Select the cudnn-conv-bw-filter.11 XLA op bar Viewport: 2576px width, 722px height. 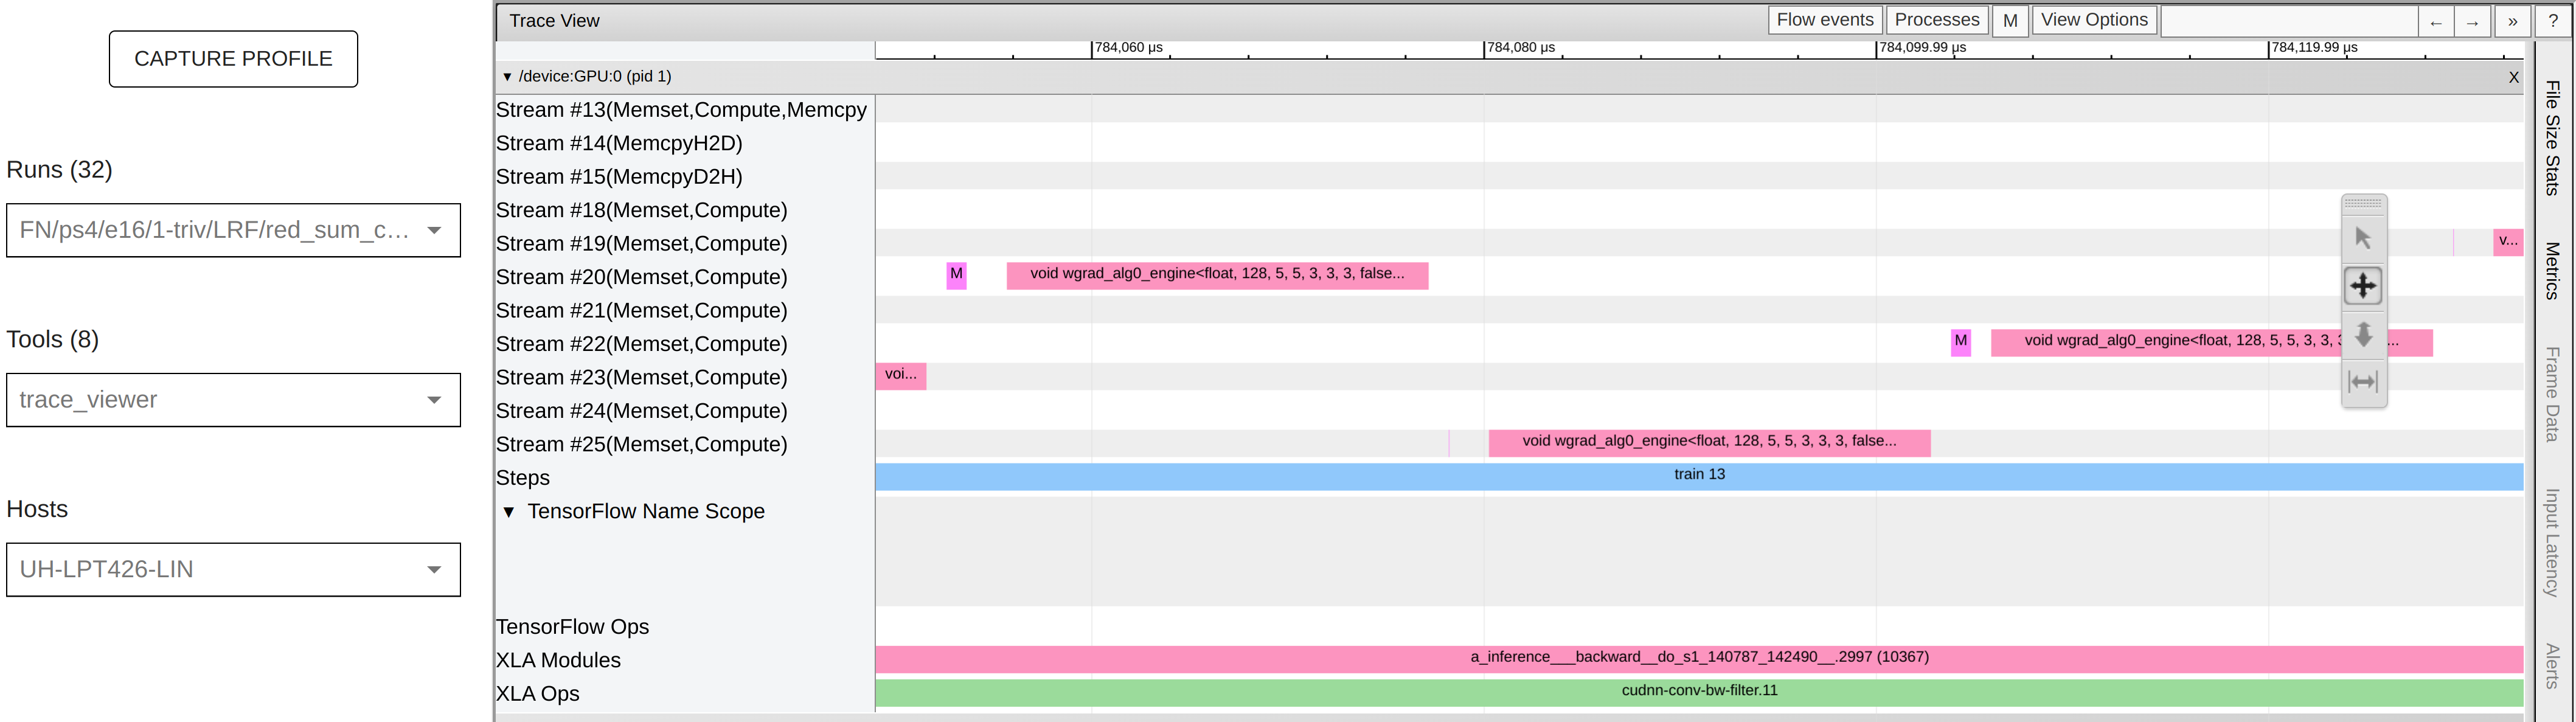pos(1699,692)
